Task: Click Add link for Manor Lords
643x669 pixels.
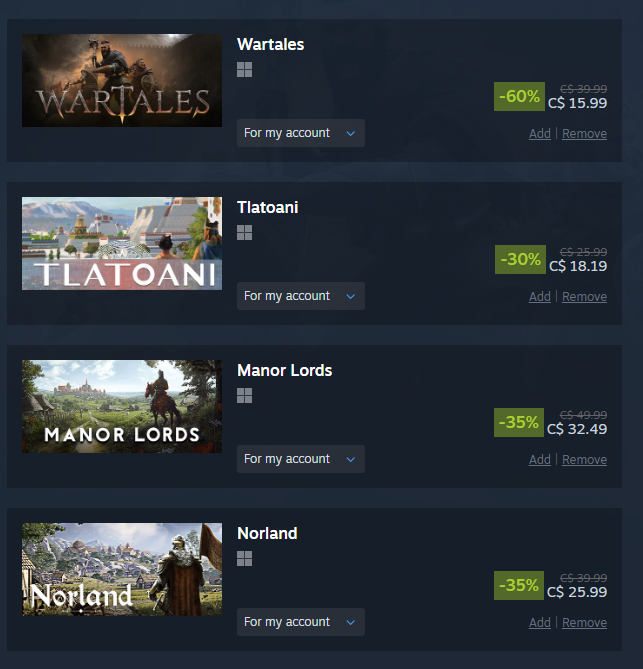Action: 540,460
